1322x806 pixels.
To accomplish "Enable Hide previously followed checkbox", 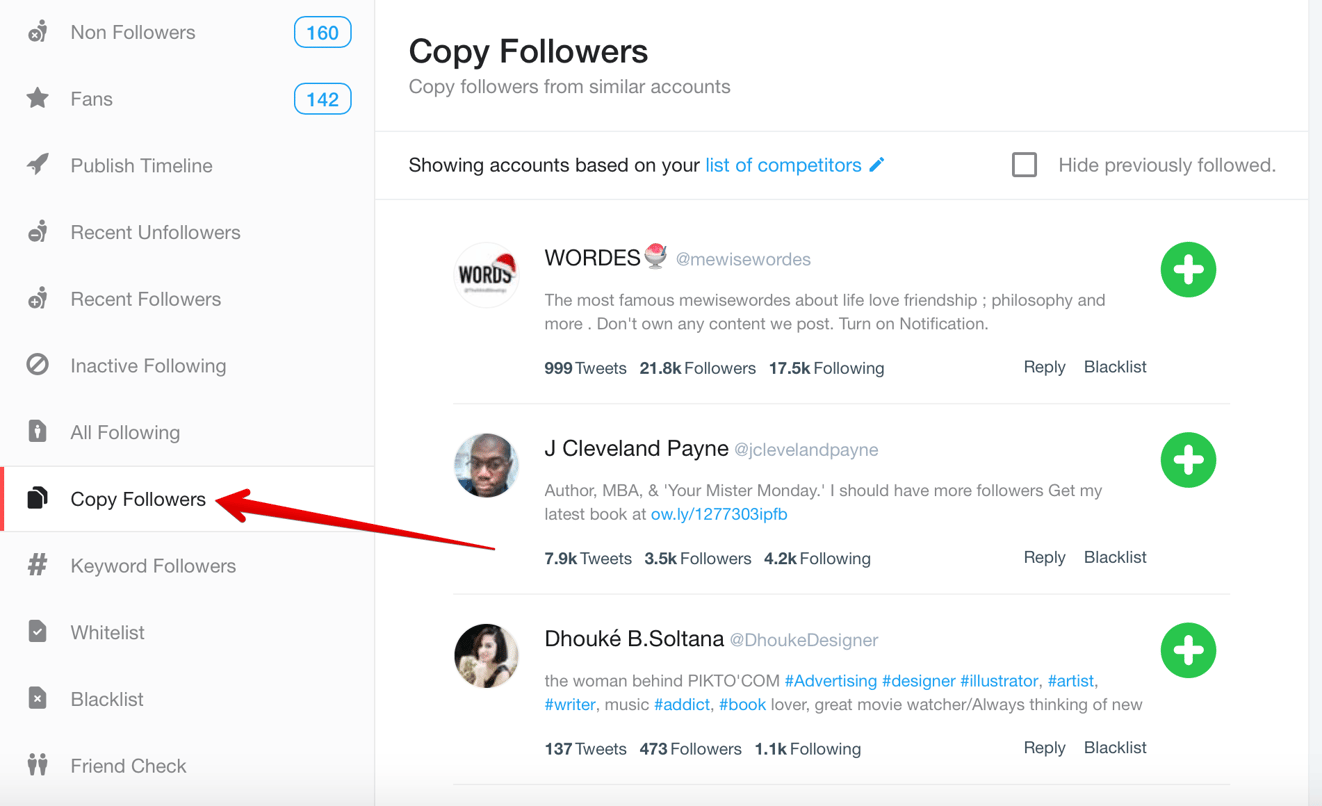I will (1024, 165).
